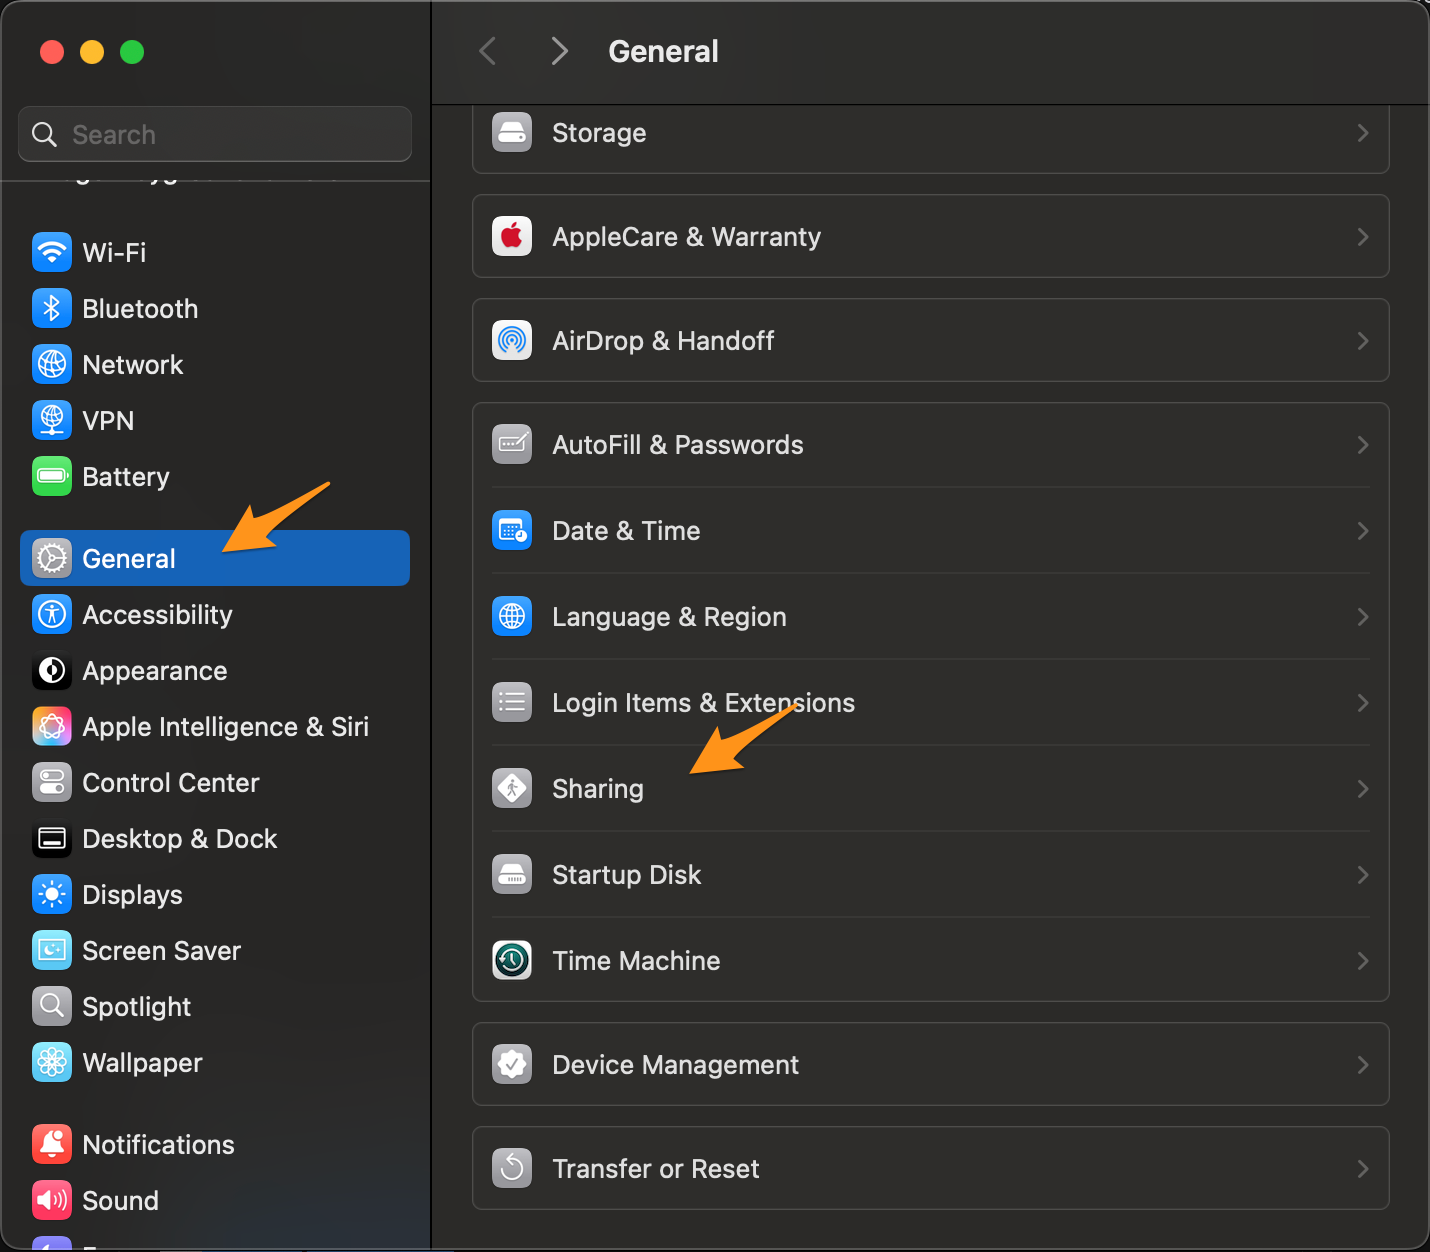The image size is (1430, 1252).
Task: Open Device Management settings
Action: point(675,1064)
